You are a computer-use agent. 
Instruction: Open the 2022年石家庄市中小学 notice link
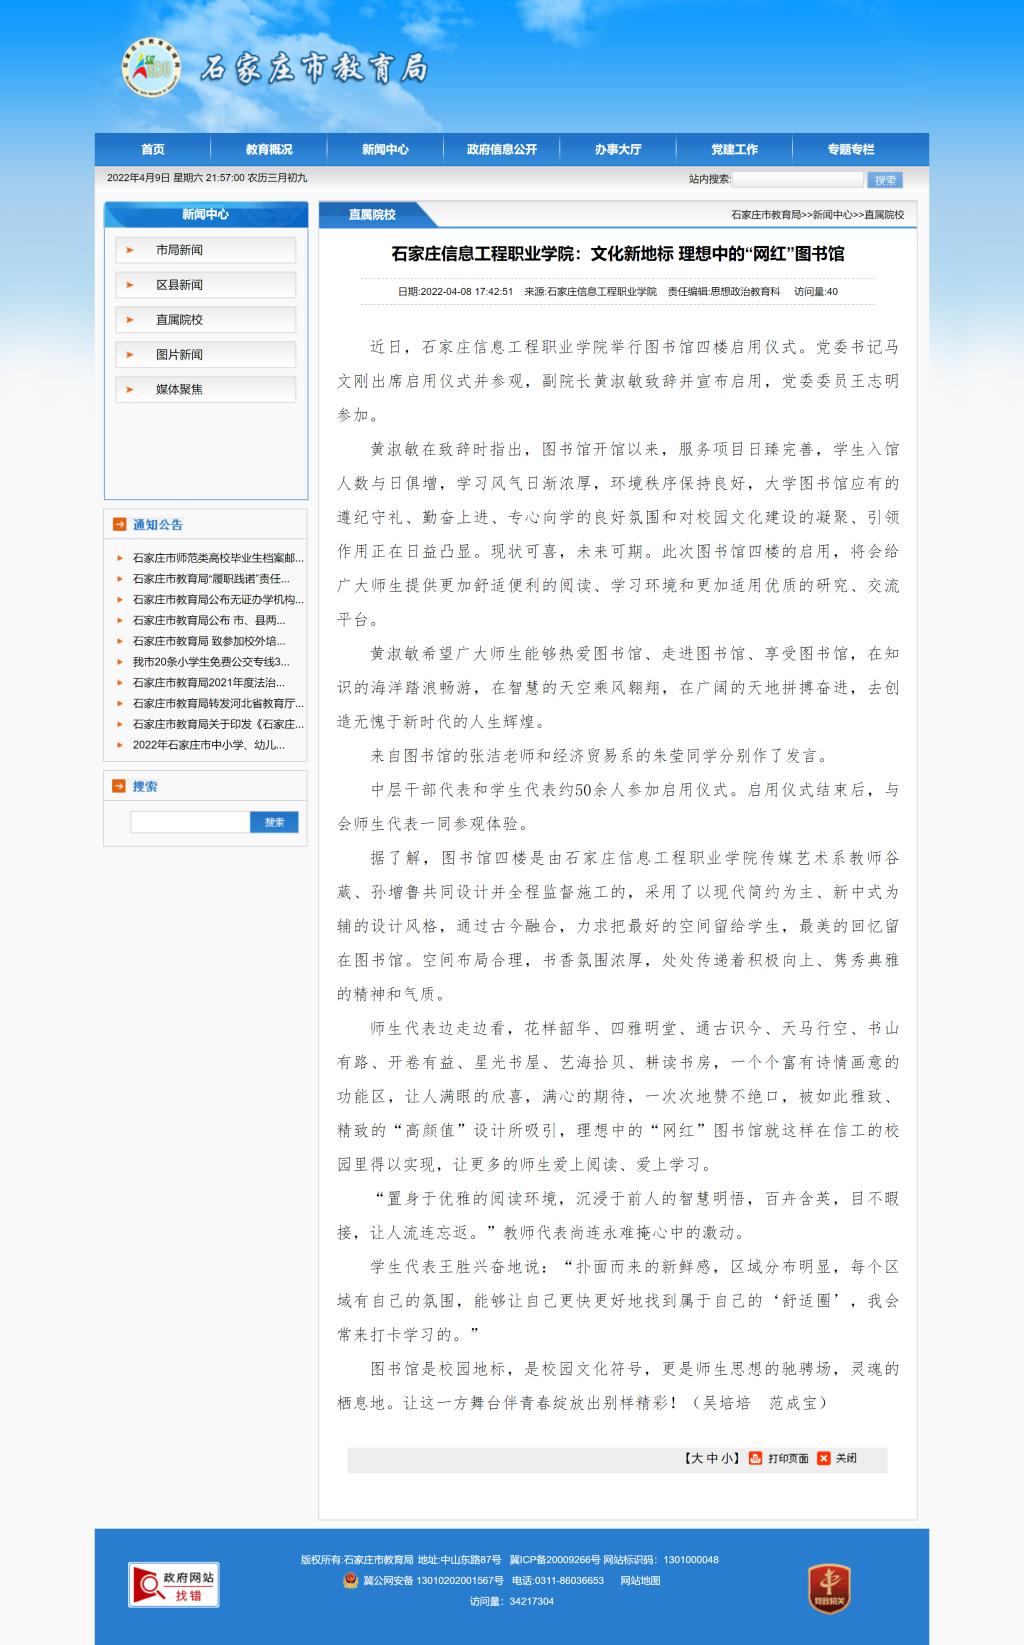click(209, 745)
